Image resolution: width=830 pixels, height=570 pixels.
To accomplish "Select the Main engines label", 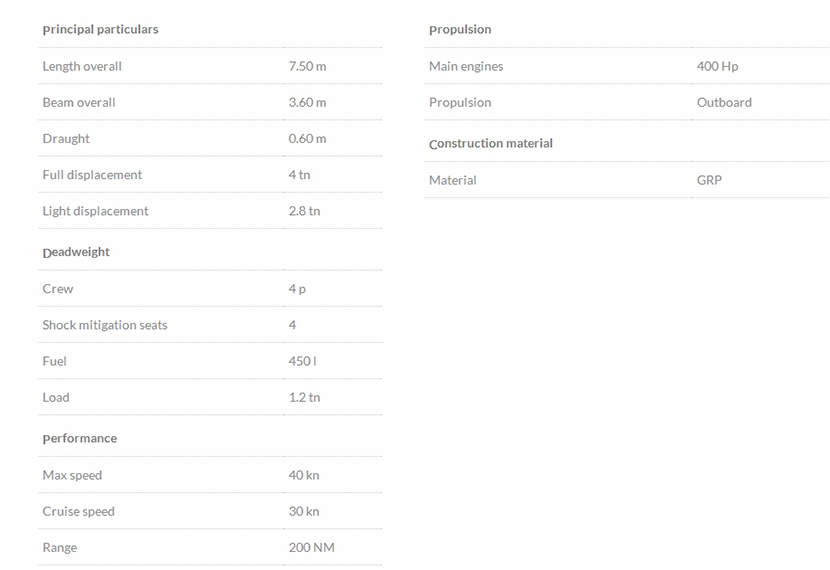I will coord(466,66).
